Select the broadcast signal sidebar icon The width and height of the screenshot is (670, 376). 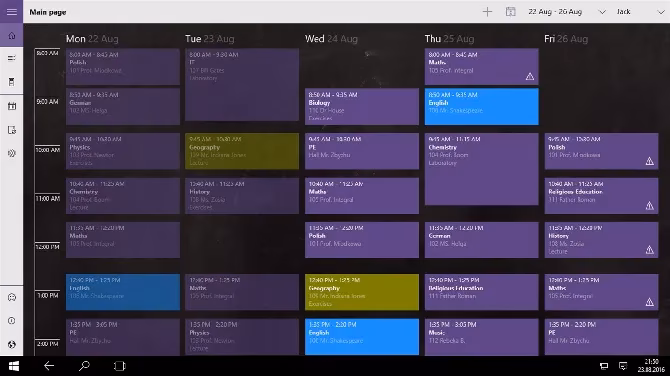pos(12,153)
